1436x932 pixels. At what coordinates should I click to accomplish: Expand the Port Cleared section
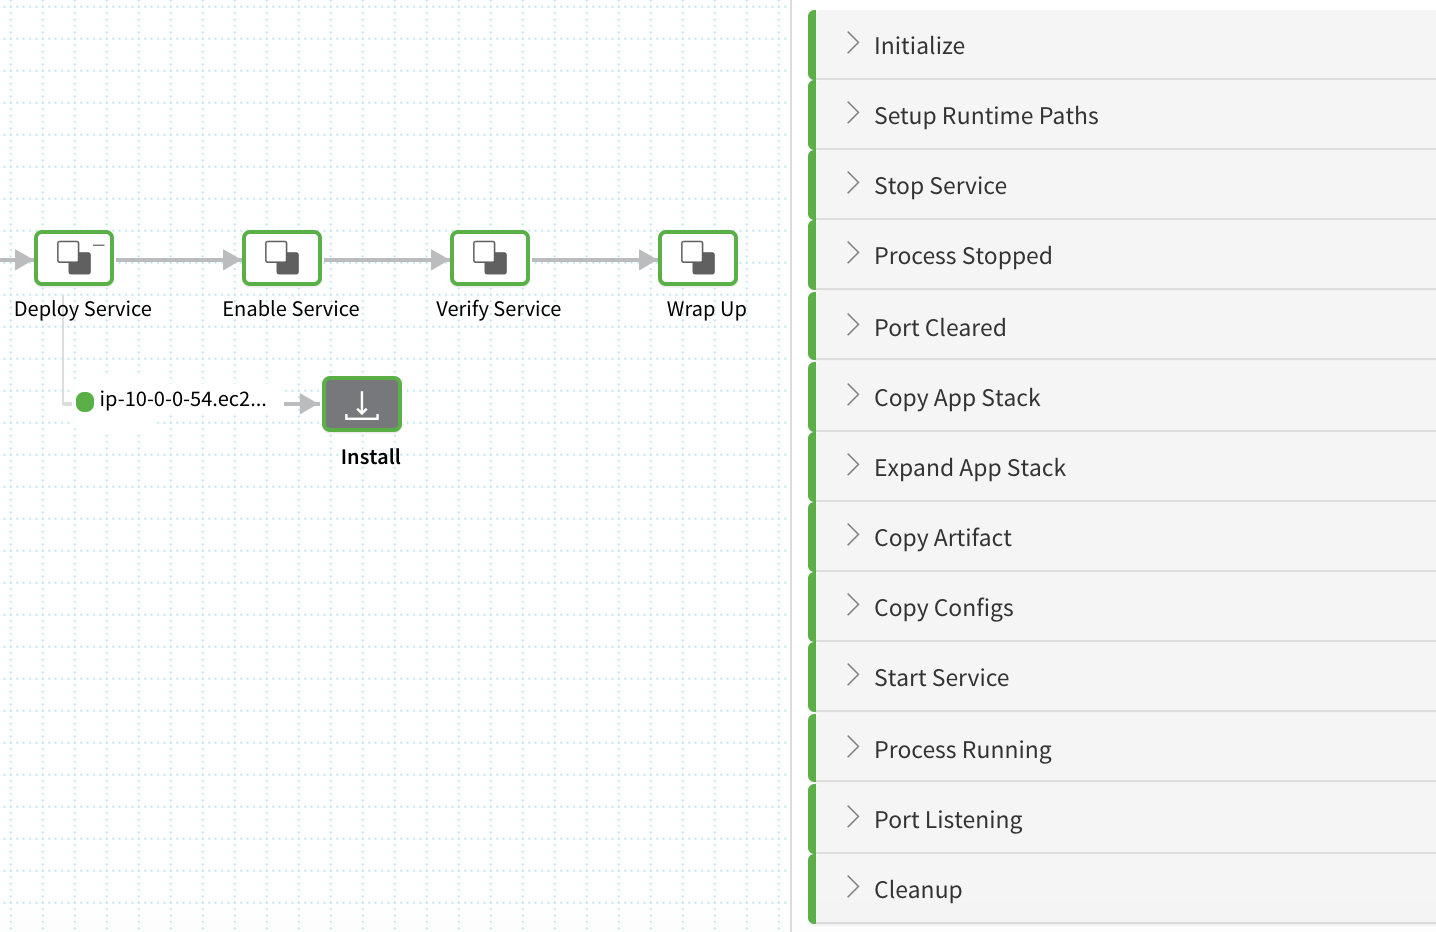(1122, 326)
